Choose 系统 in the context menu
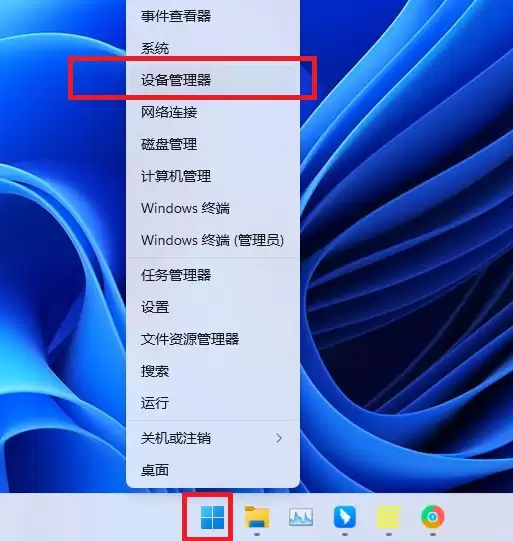 pyautogui.click(x=213, y=48)
